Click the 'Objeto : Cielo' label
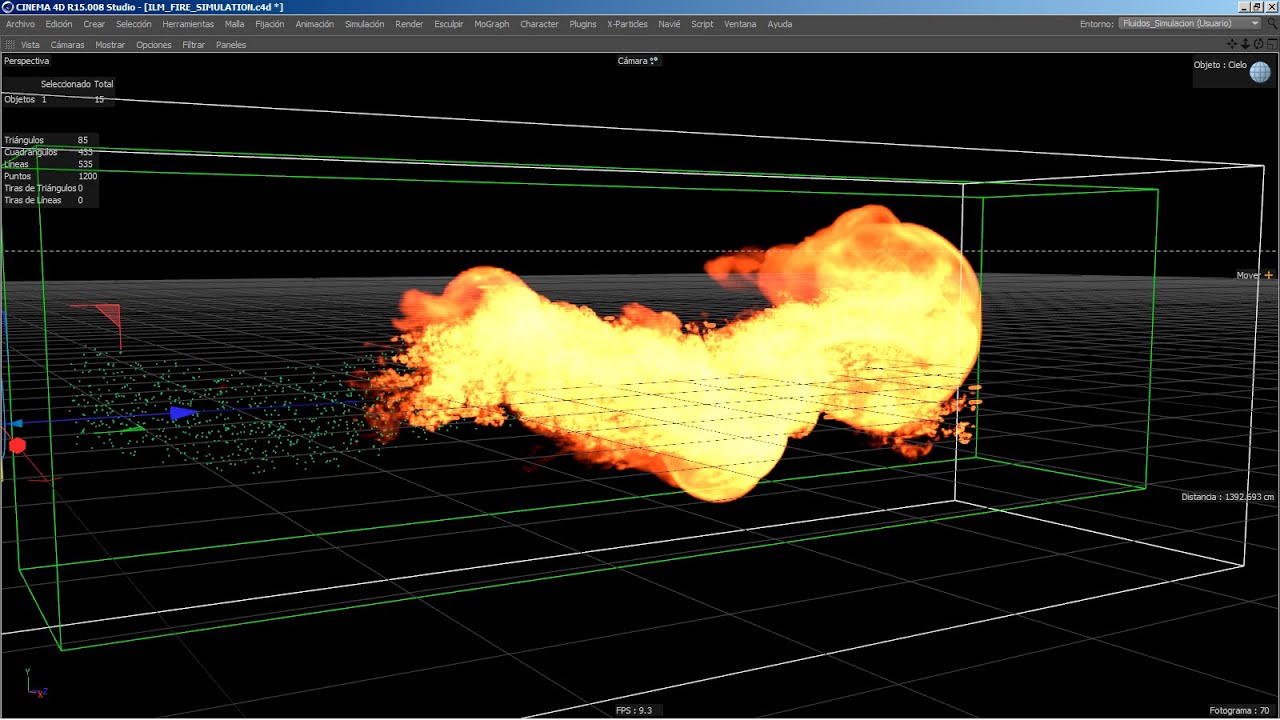1280x720 pixels. point(1220,65)
